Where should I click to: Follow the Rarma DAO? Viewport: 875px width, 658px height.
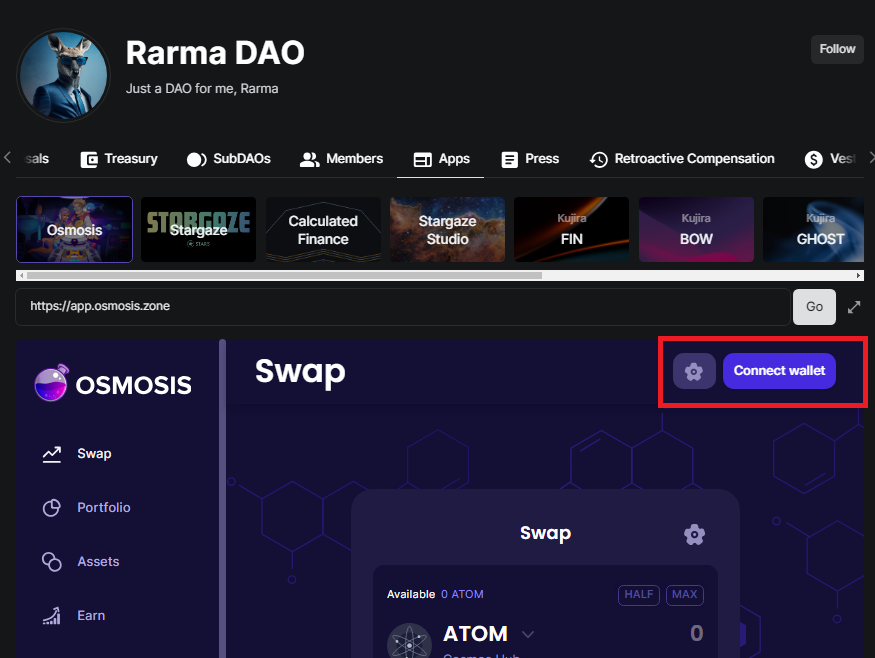(x=837, y=49)
